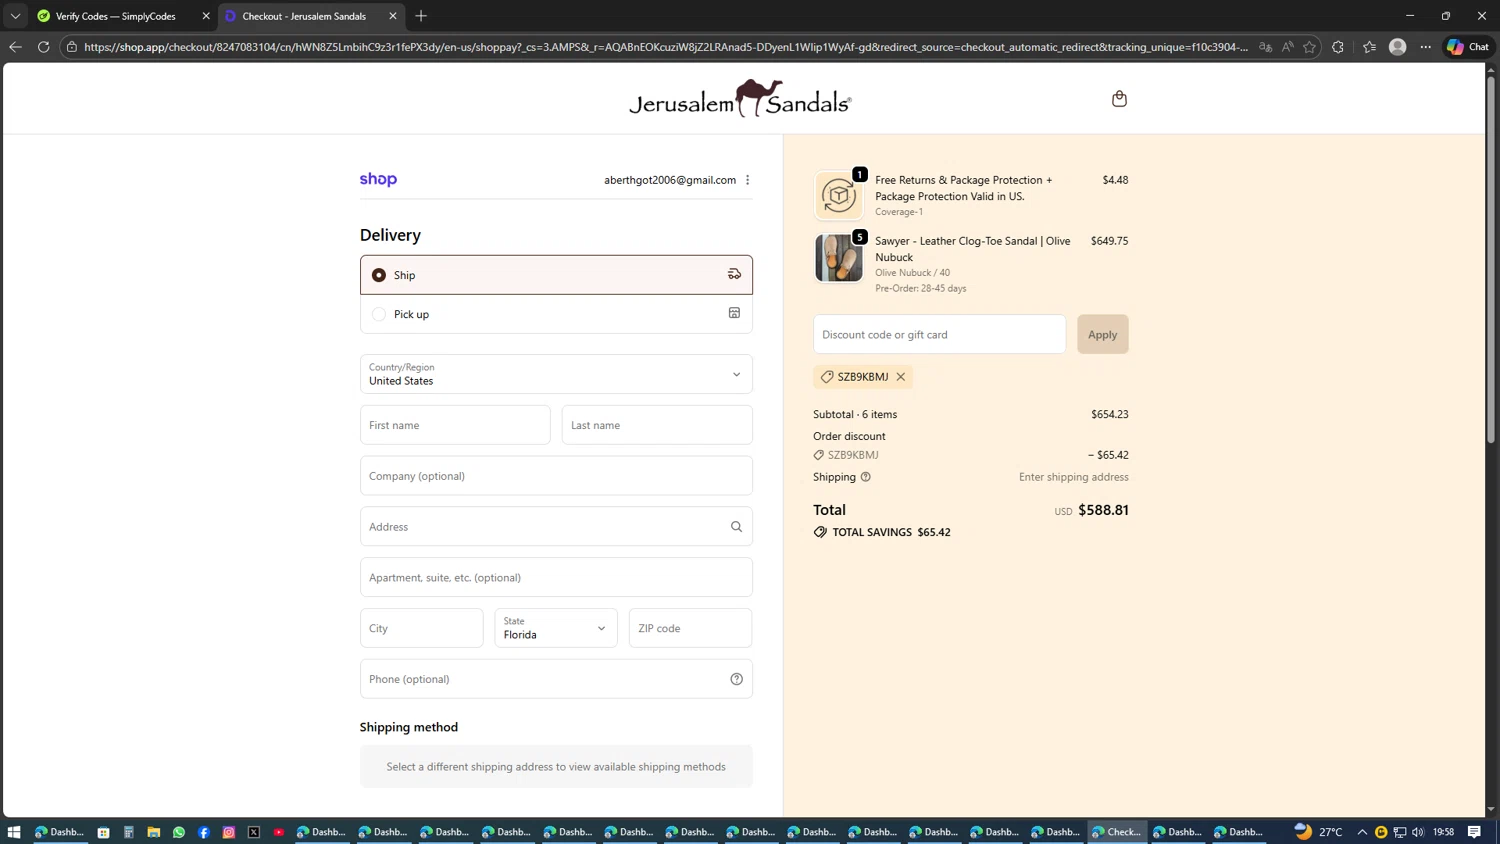Screen dimensions: 1500x844
Task: Reload the checkout page
Action: [x=43, y=47]
